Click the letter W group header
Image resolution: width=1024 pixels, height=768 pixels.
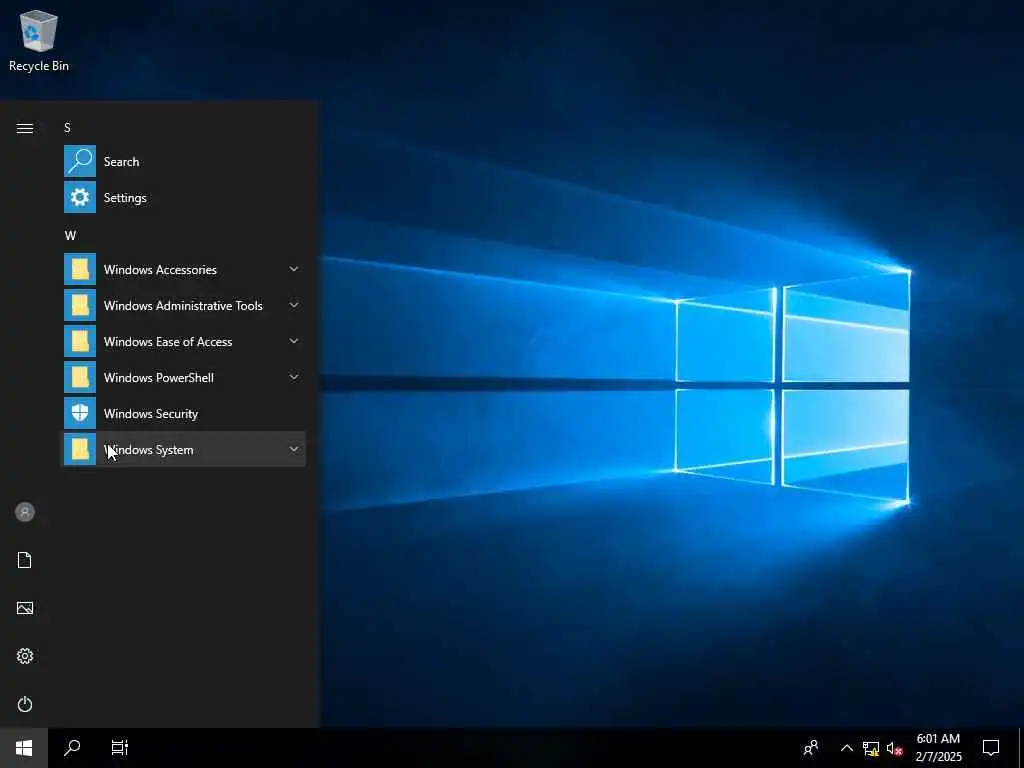70,235
